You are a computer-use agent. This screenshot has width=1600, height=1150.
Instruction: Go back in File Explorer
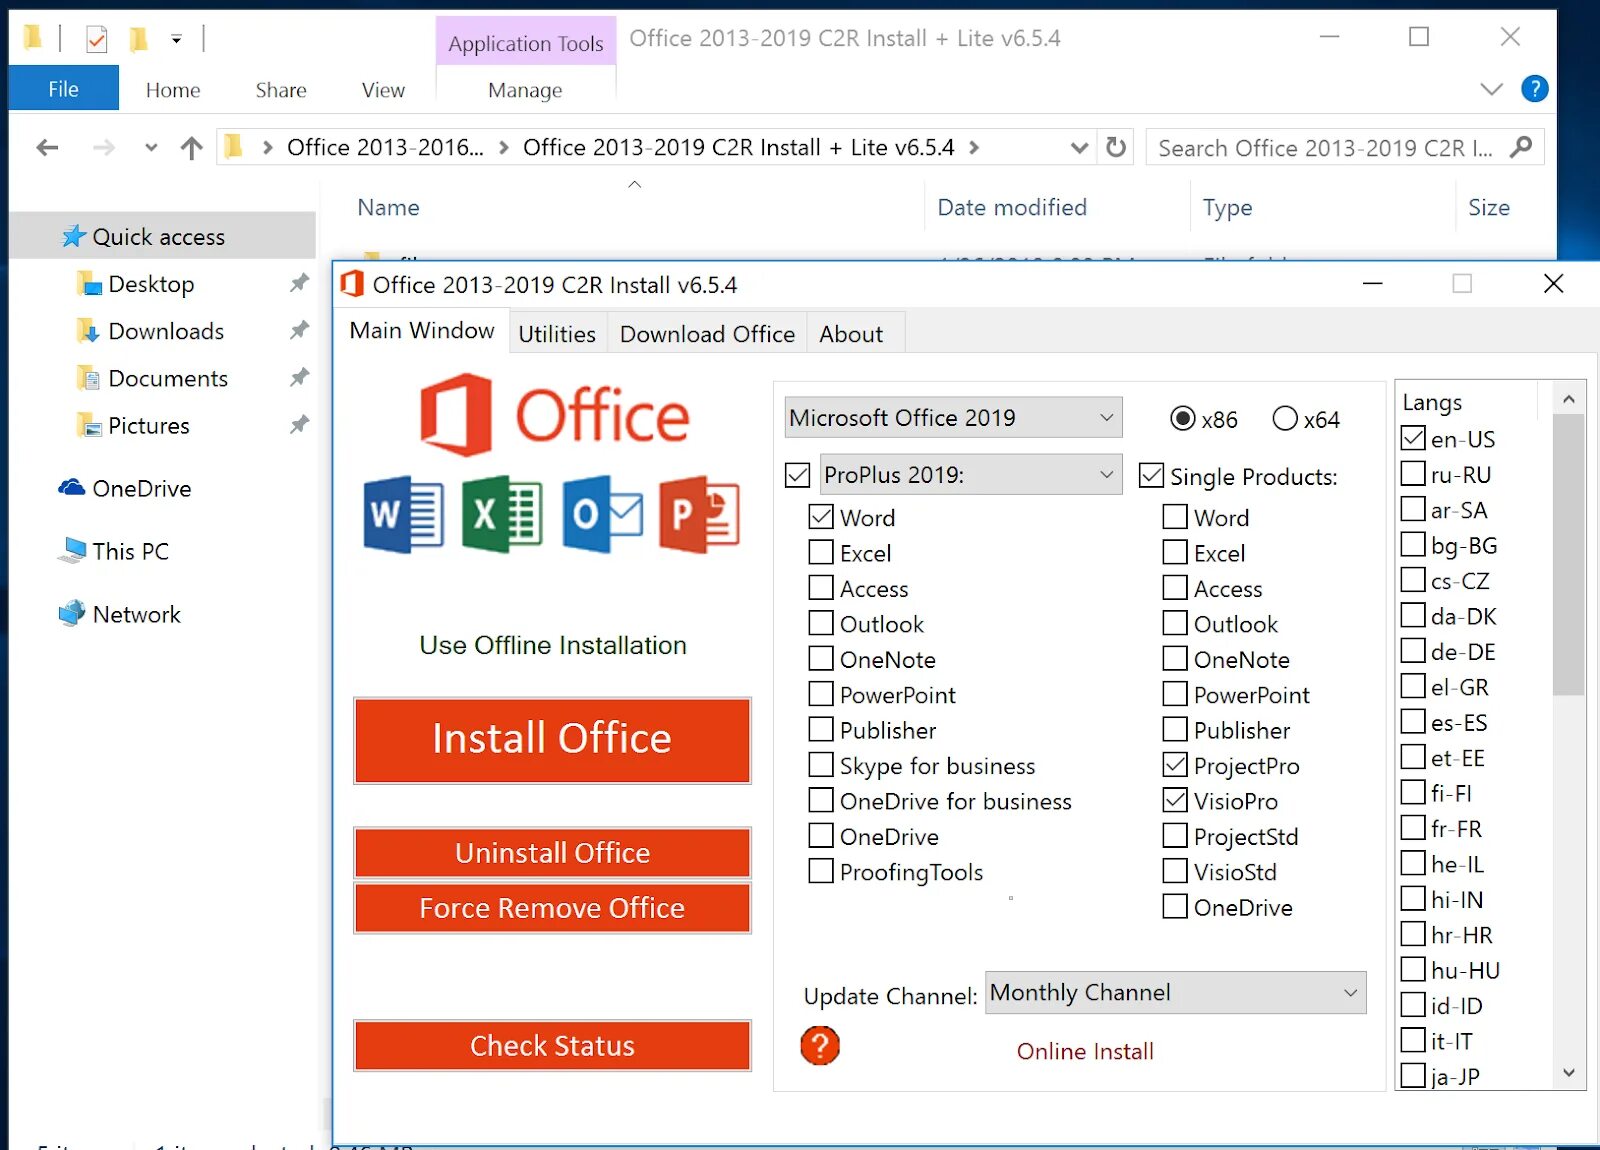(47, 148)
